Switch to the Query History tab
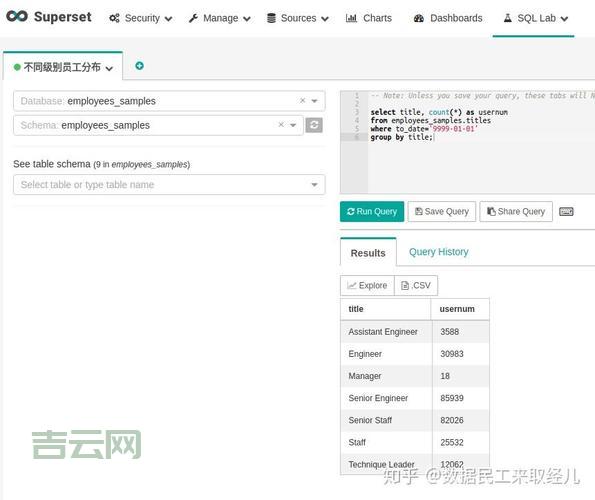The height and width of the screenshot is (500, 595). click(x=439, y=252)
